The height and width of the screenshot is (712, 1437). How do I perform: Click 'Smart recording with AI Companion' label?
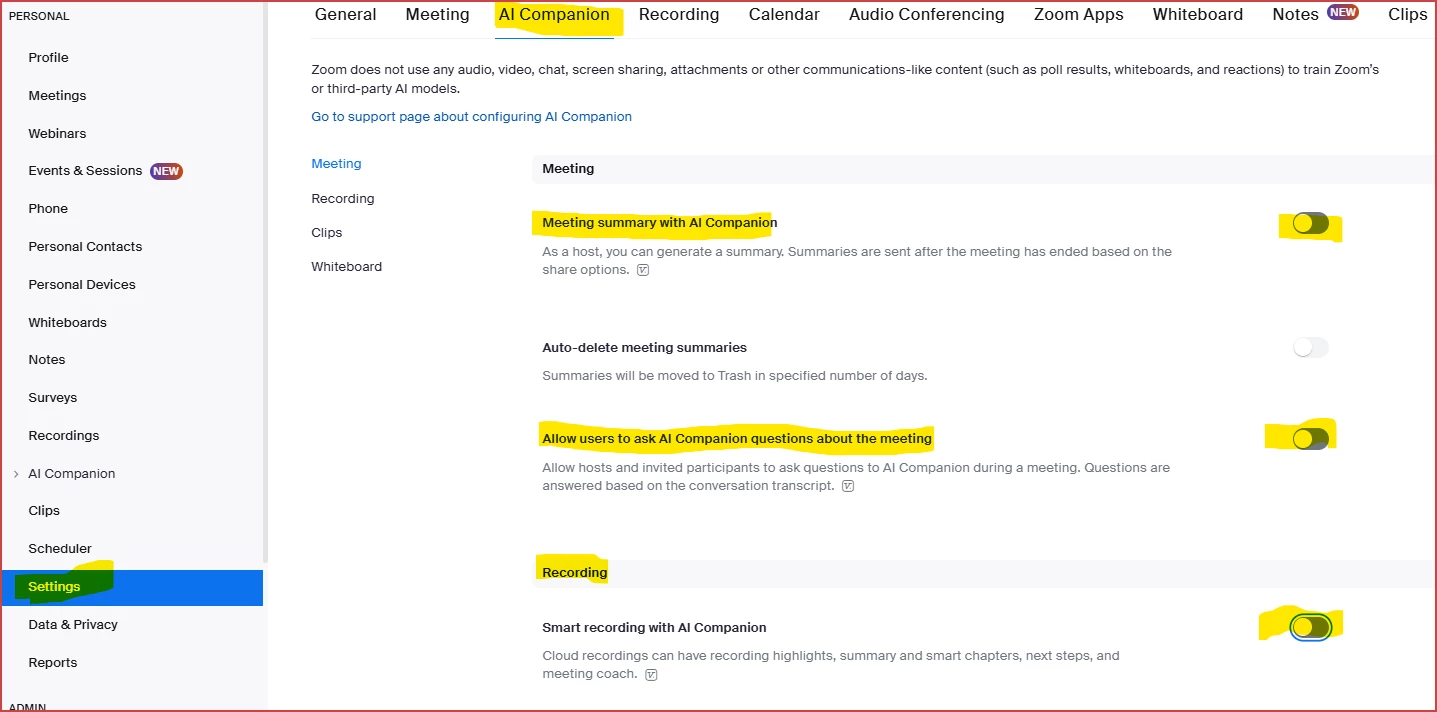click(x=654, y=628)
